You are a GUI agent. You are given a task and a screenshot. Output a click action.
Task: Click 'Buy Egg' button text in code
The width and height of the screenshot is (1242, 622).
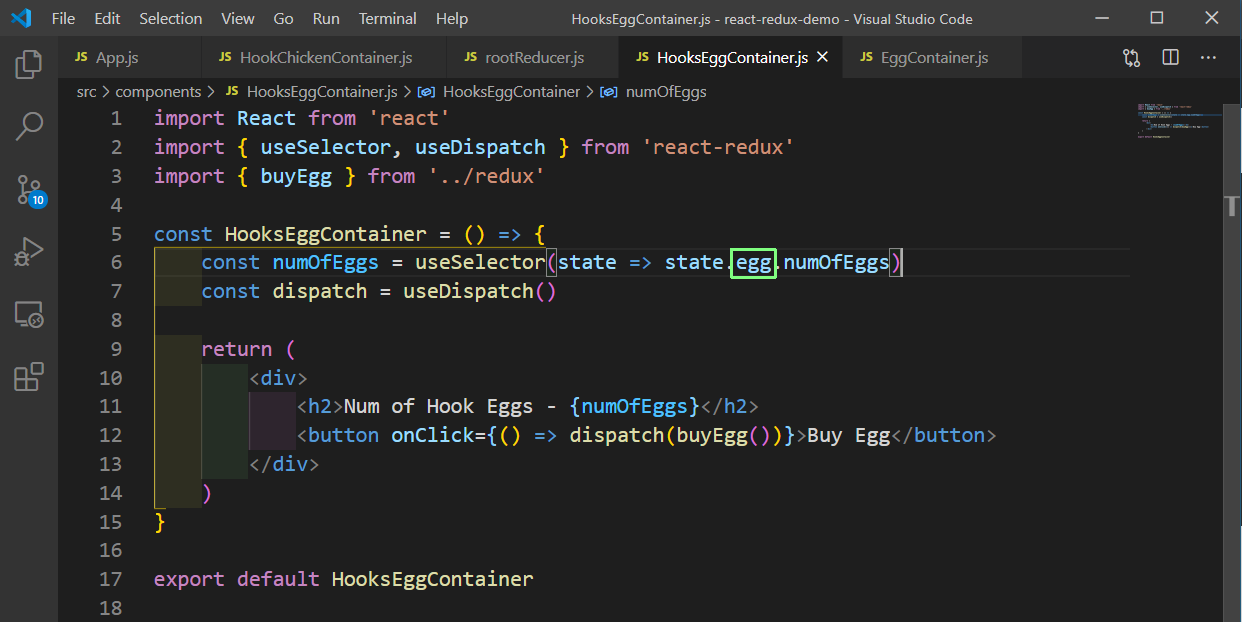point(849,436)
